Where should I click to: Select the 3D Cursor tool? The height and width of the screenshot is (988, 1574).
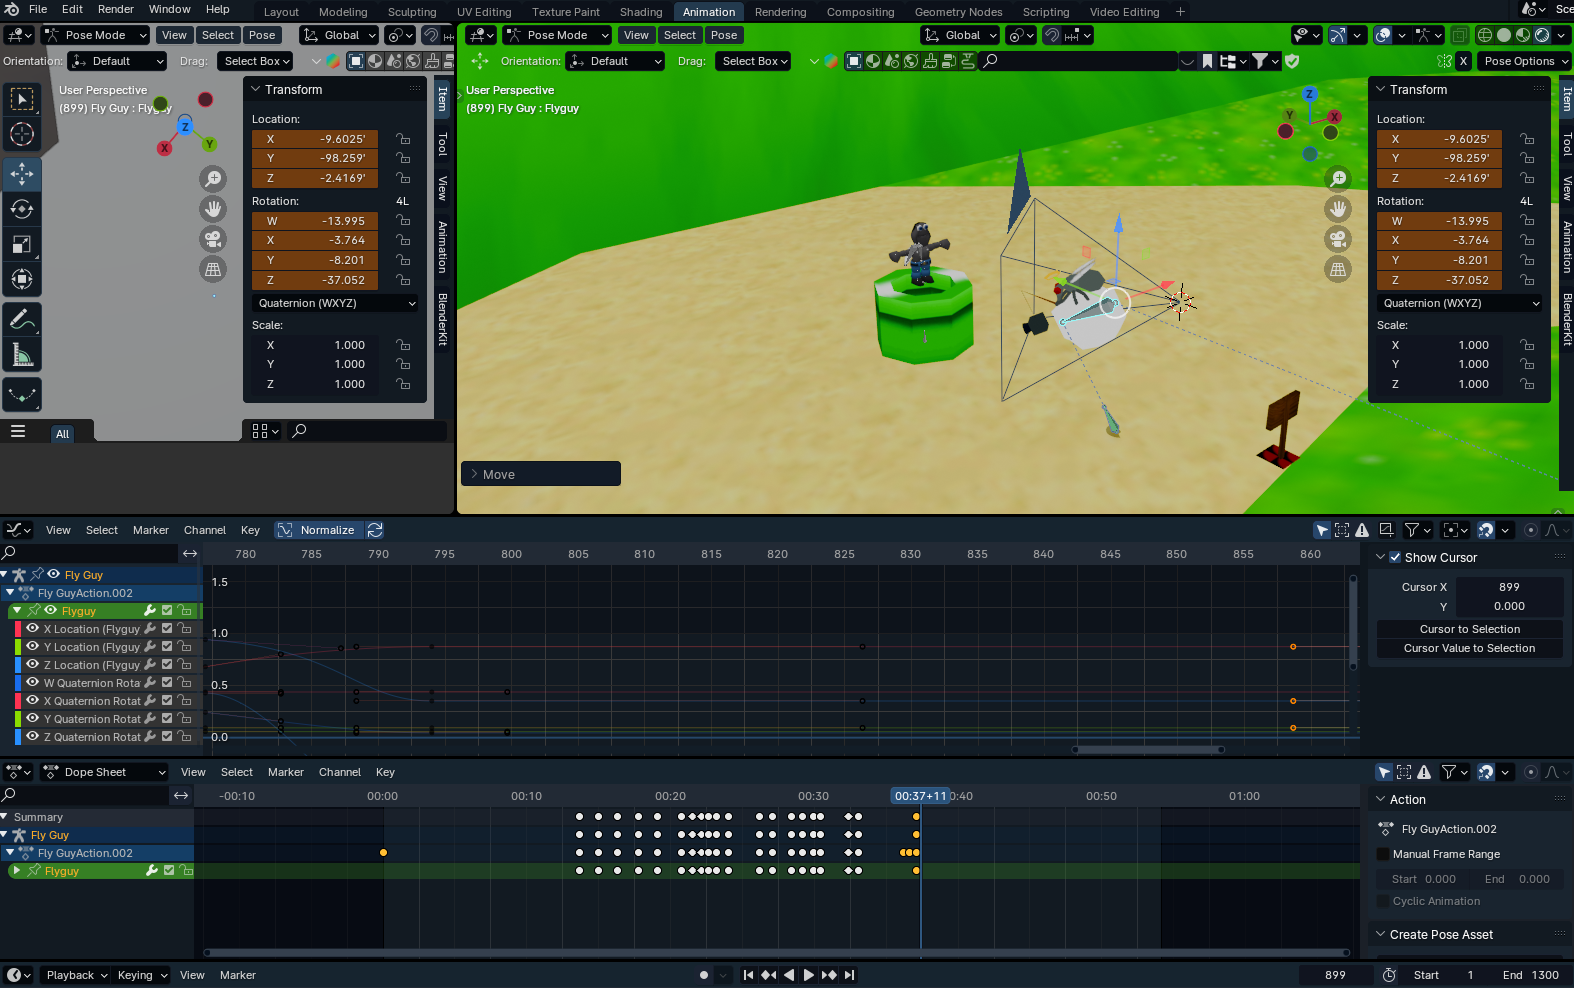pos(22,134)
